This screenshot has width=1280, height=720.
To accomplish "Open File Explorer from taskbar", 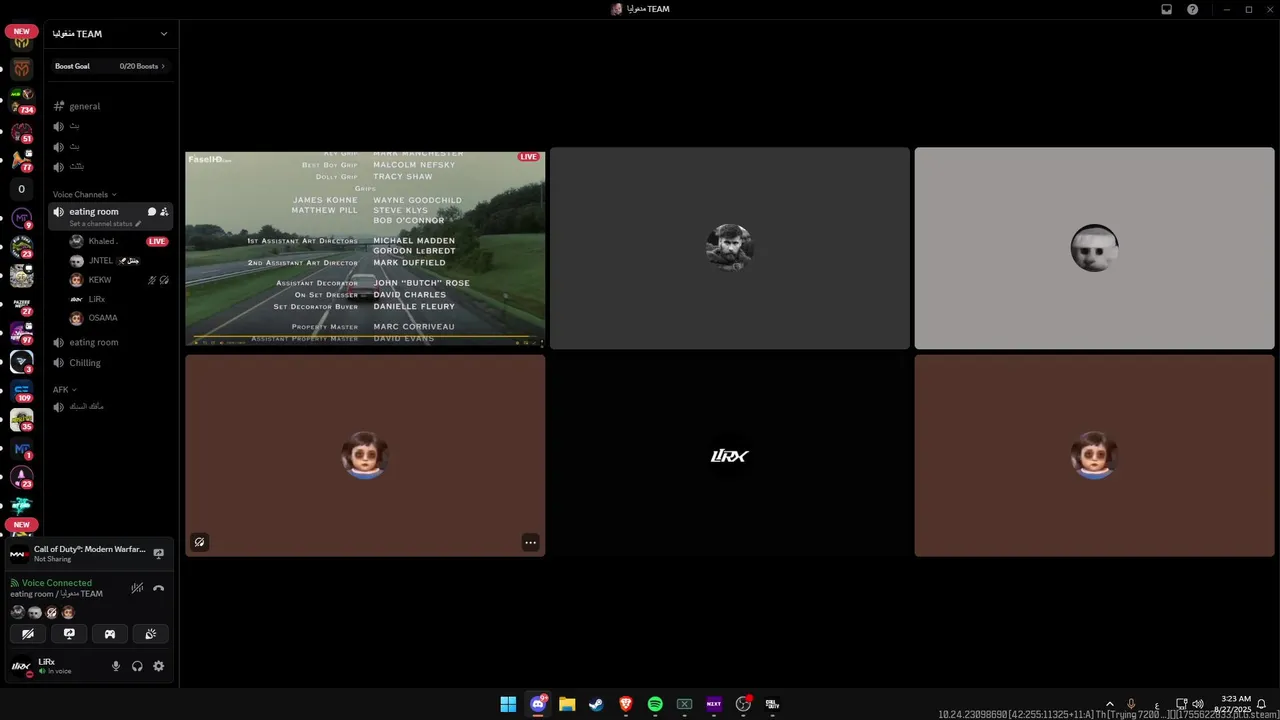I will click(567, 704).
